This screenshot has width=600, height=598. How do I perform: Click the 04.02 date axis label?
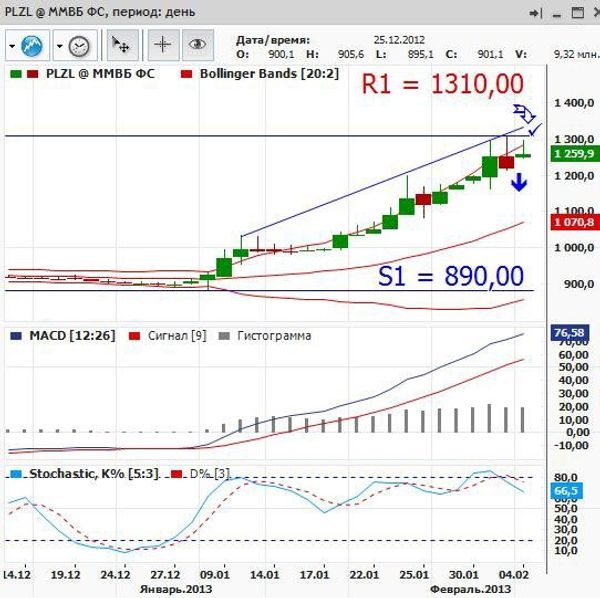point(514,575)
